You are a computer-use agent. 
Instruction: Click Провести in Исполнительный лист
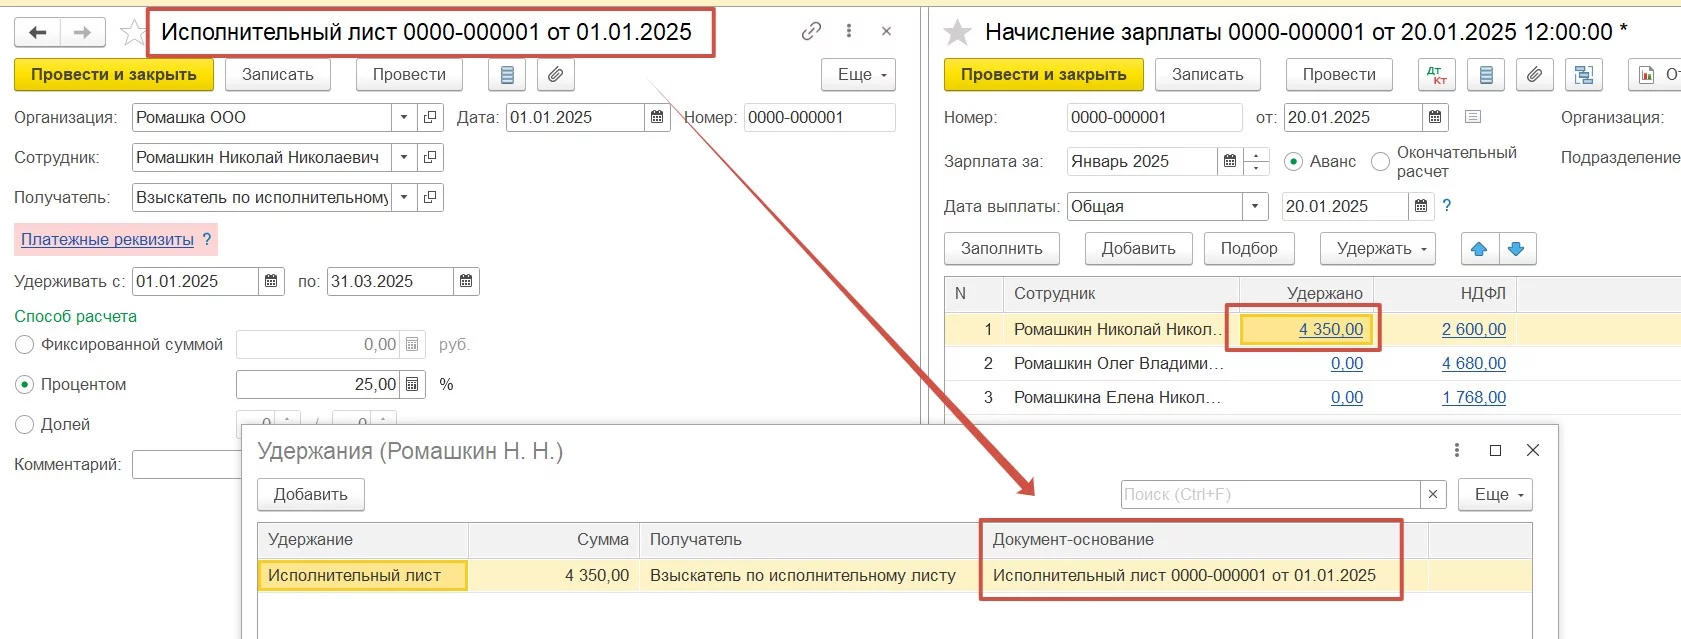click(x=409, y=75)
